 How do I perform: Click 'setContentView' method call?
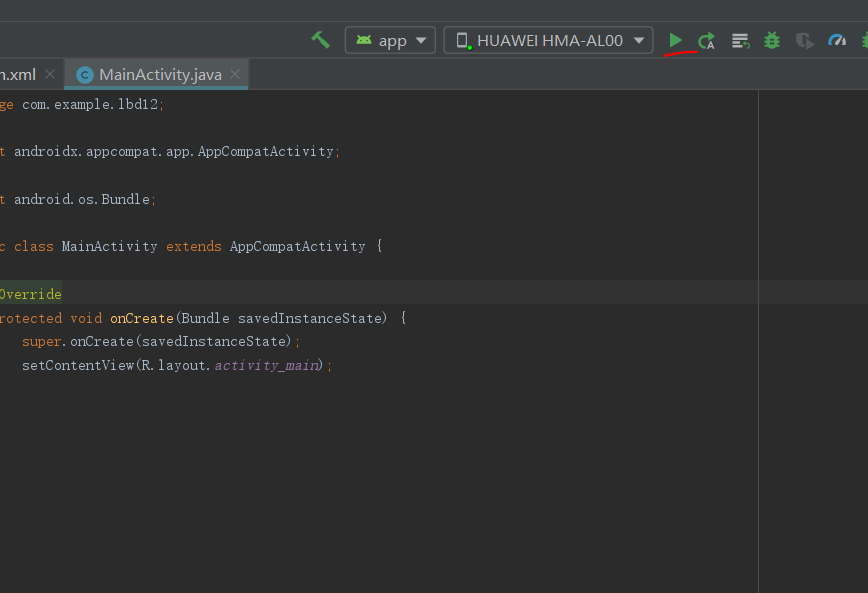pyautogui.click(x=78, y=365)
